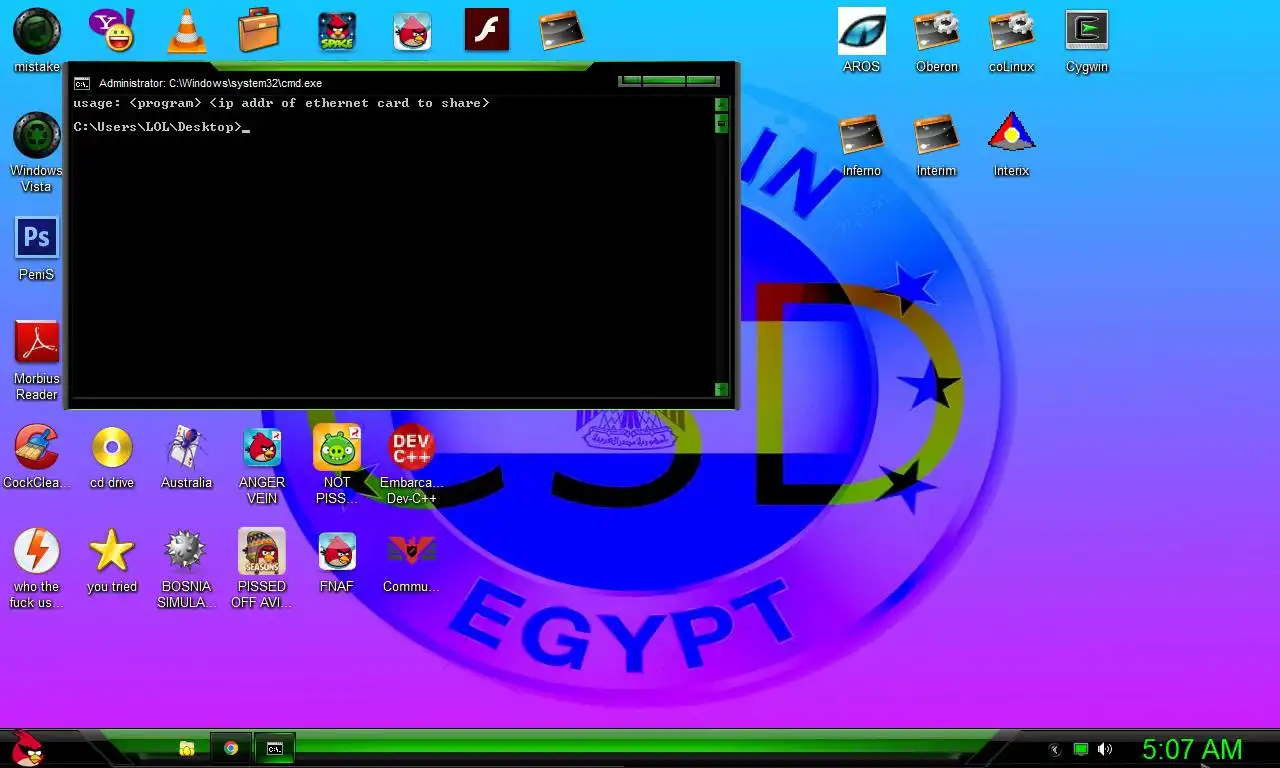Open the folder icon on the taskbar
This screenshot has width=1280, height=768.
point(186,748)
